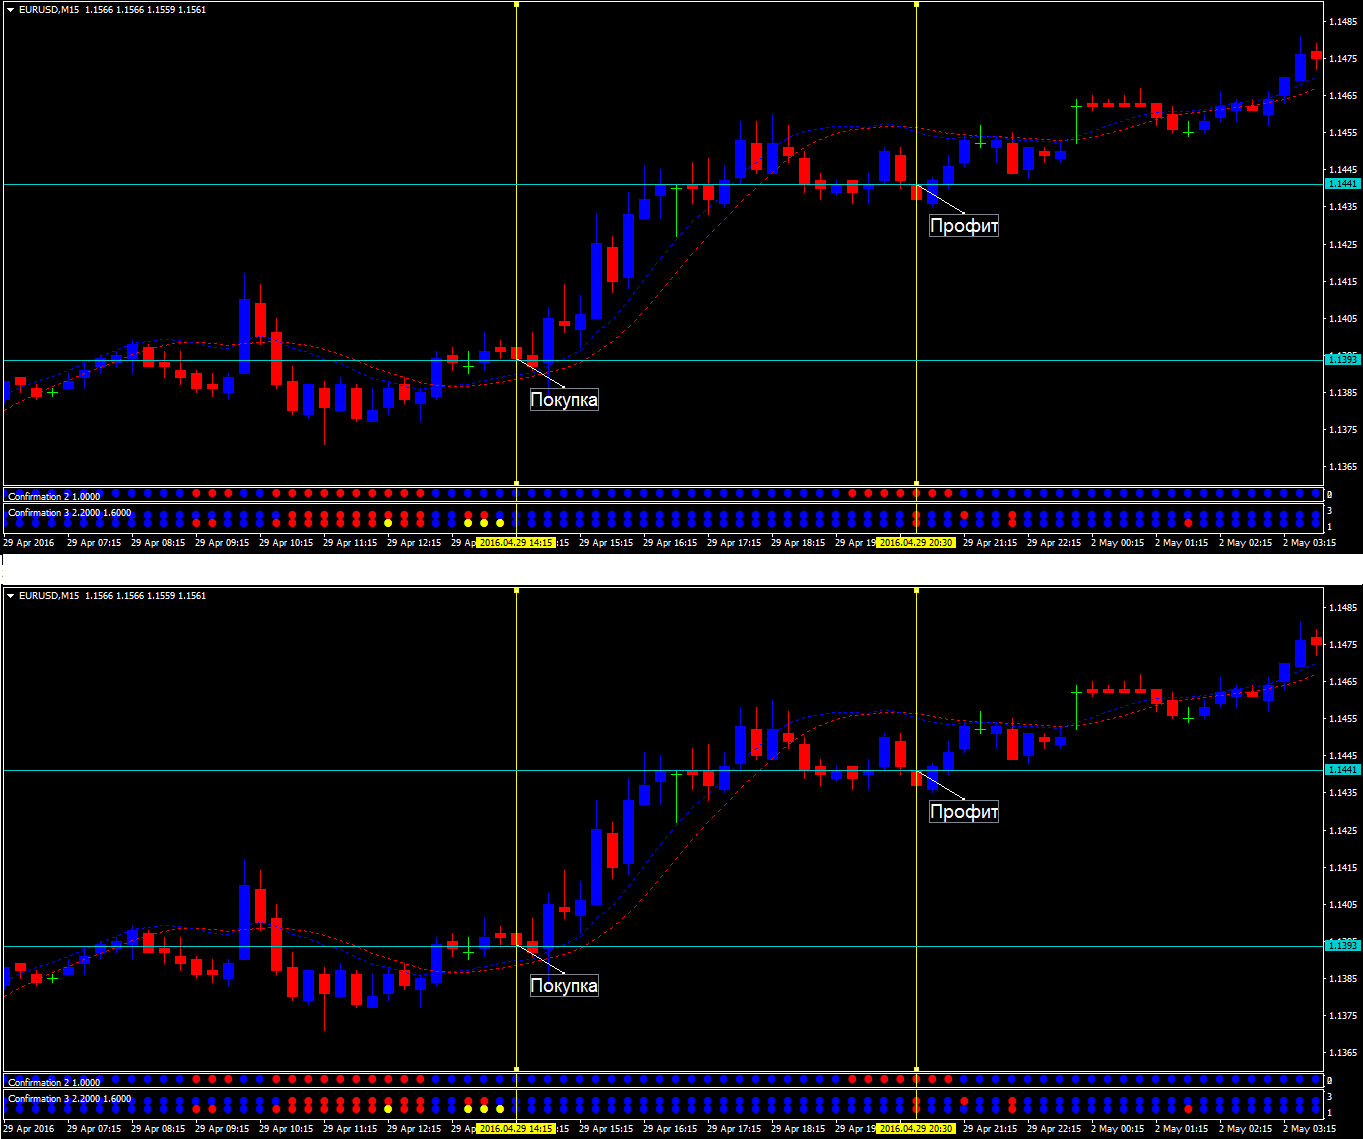Click the Confirmation 2 indicator label, top chart
Screen dimensions: 1363x1139
pyautogui.click(x=54, y=497)
